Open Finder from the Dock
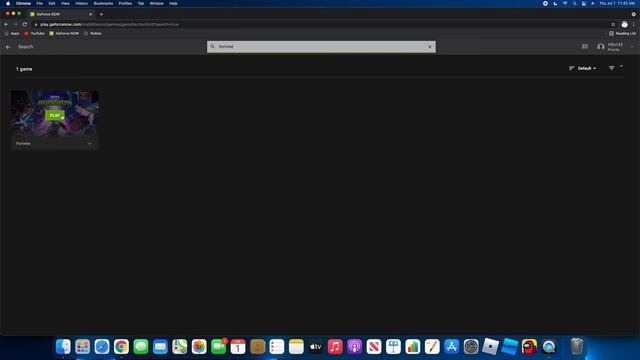 (x=63, y=347)
